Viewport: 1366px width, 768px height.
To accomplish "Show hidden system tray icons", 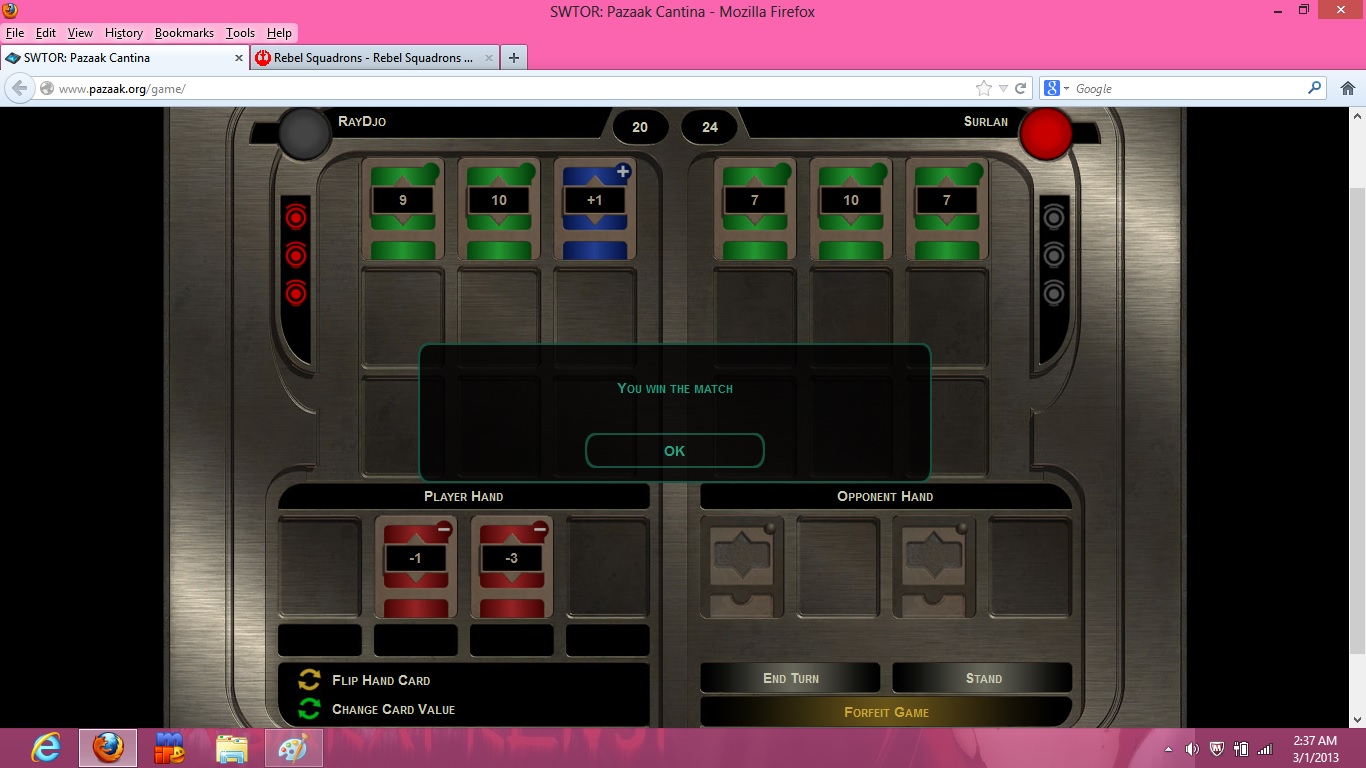I will pos(1169,749).
